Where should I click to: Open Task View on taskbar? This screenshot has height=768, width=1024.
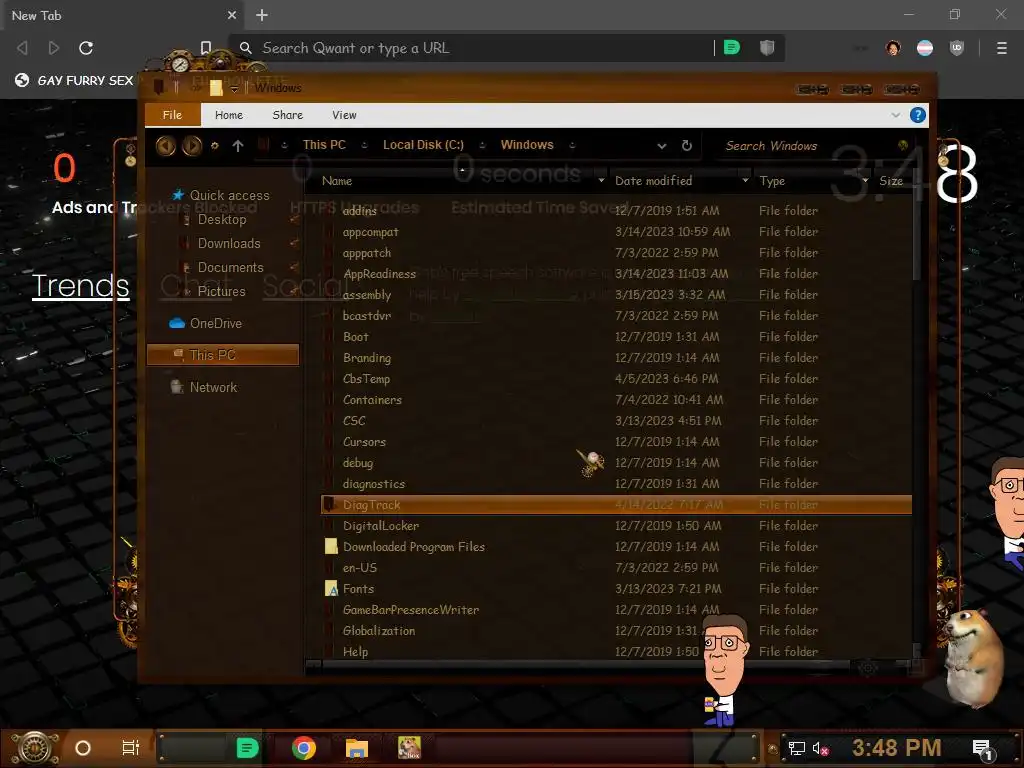pyautogui.click(x=131, y=748)
